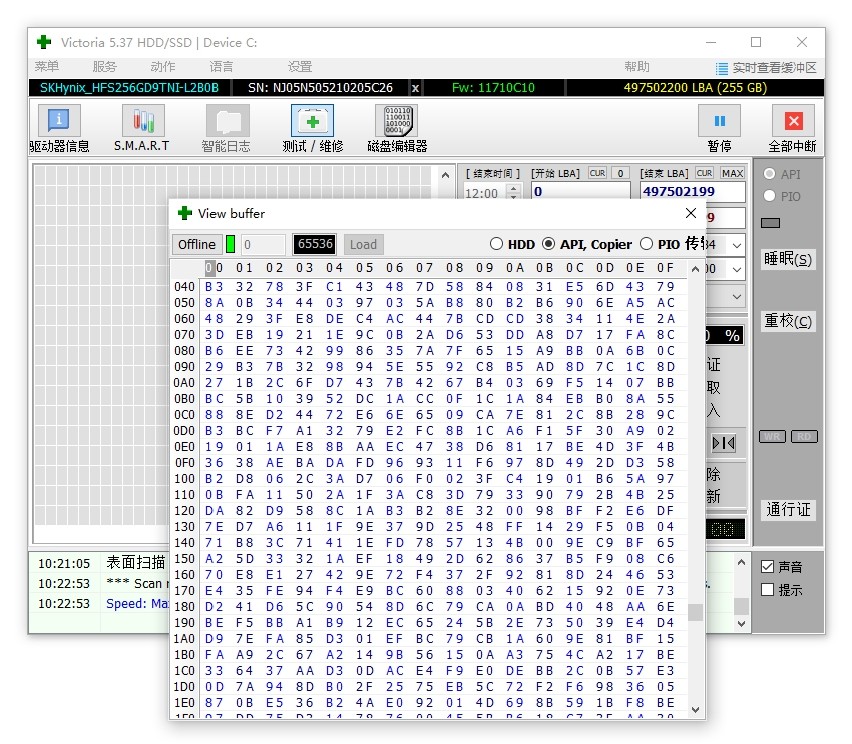Select the PIO radio in View buffer
The width and height of the screenshot is (852, 744).
coord(646,244)
